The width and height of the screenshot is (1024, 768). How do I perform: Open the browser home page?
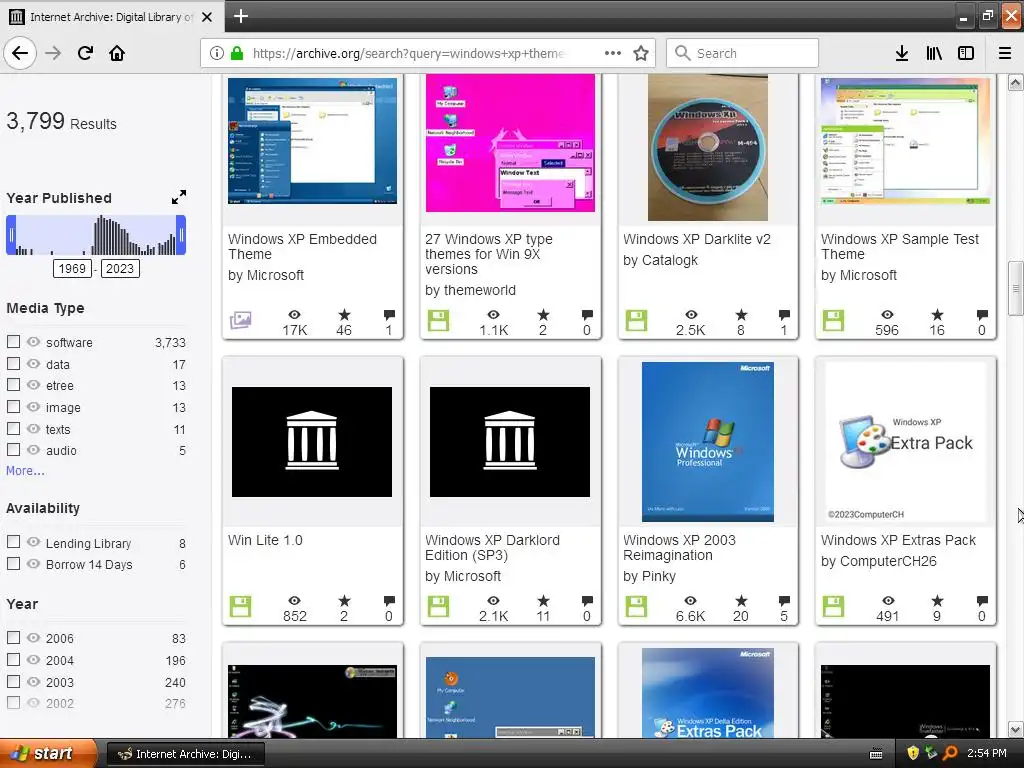(x=117, y=53)
